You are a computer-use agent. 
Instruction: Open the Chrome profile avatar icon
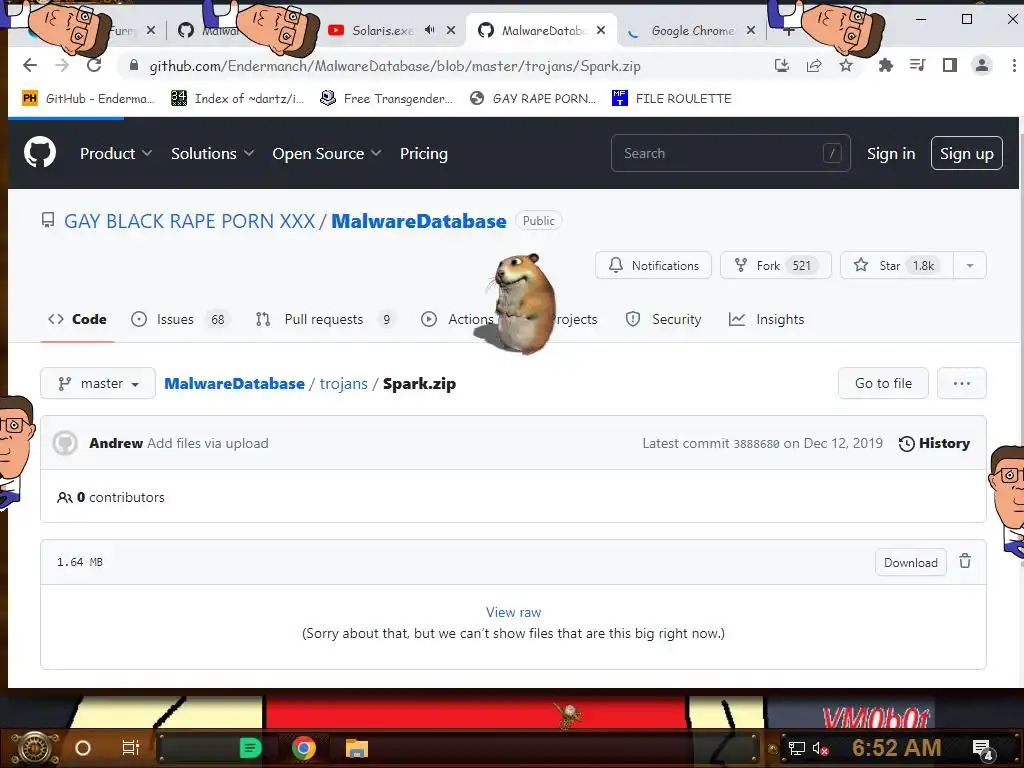coord(982,65)
